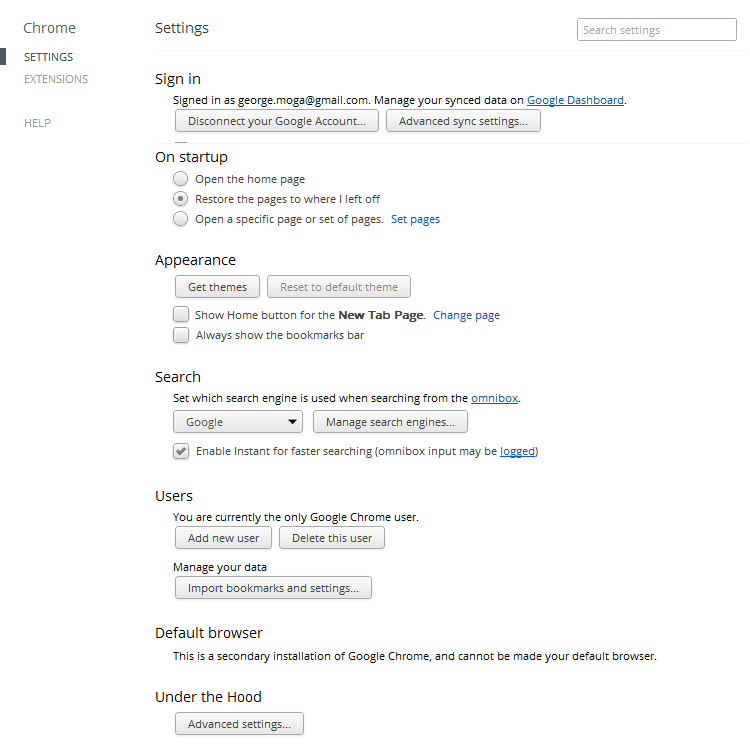Open Extensions in the sidebar
Image resolution: width=750 pixels, height=745 pixels.
pos(56,79)
